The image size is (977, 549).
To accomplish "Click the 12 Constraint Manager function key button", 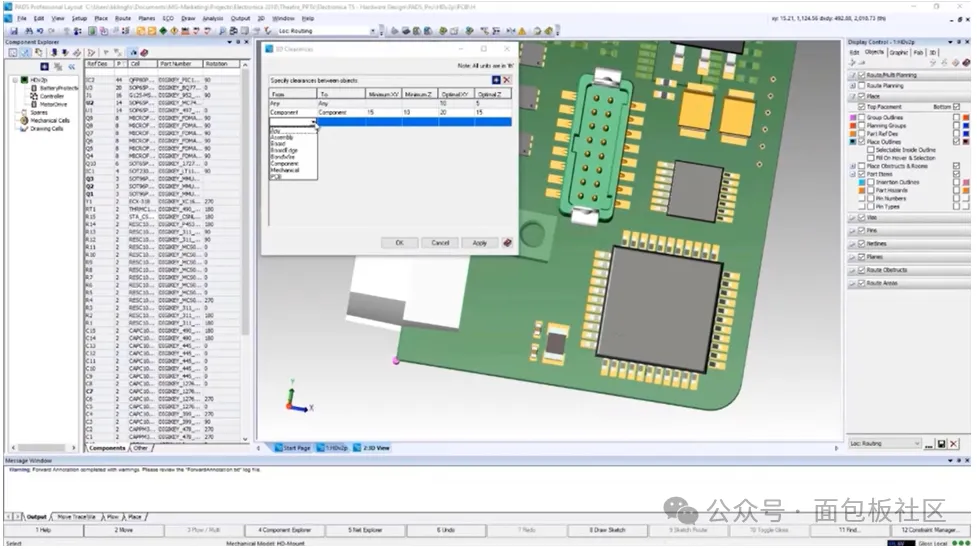I will 930,530.
